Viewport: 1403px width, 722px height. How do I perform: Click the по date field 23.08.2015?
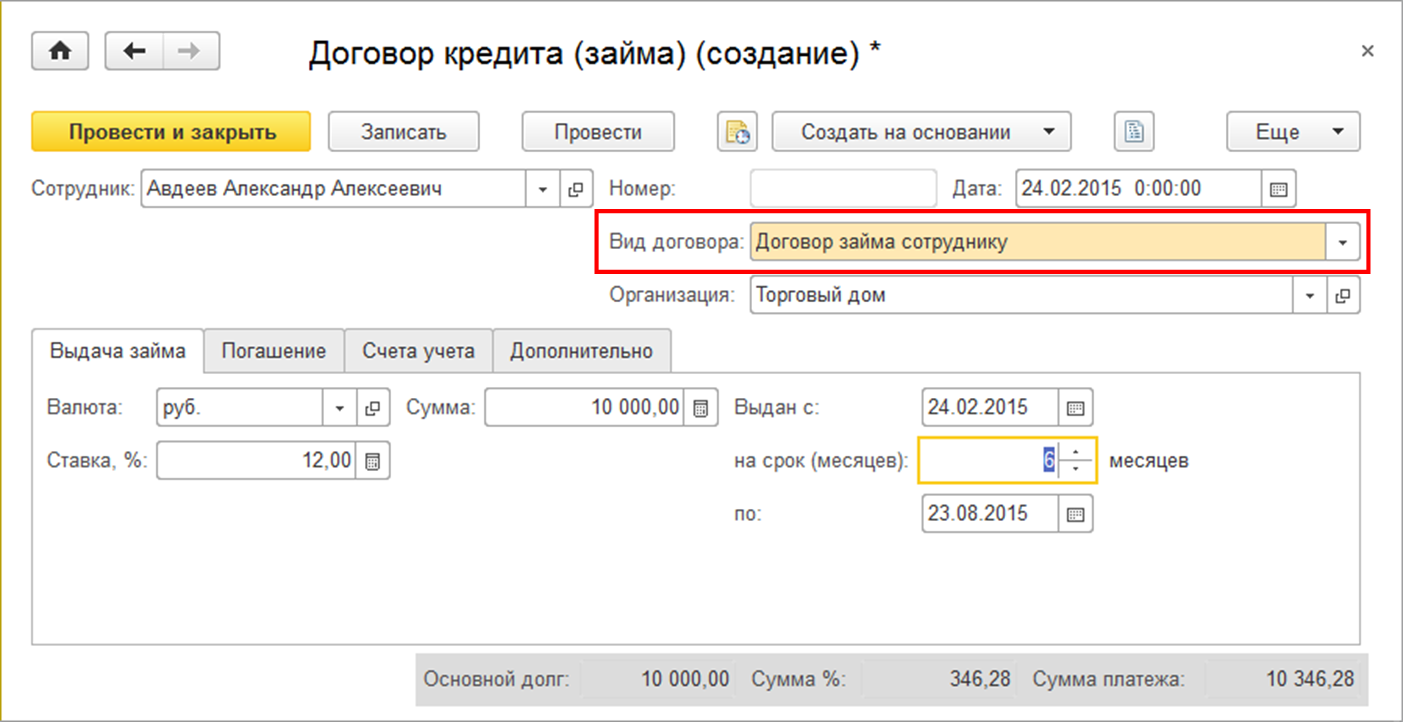[x=990, y=515]
